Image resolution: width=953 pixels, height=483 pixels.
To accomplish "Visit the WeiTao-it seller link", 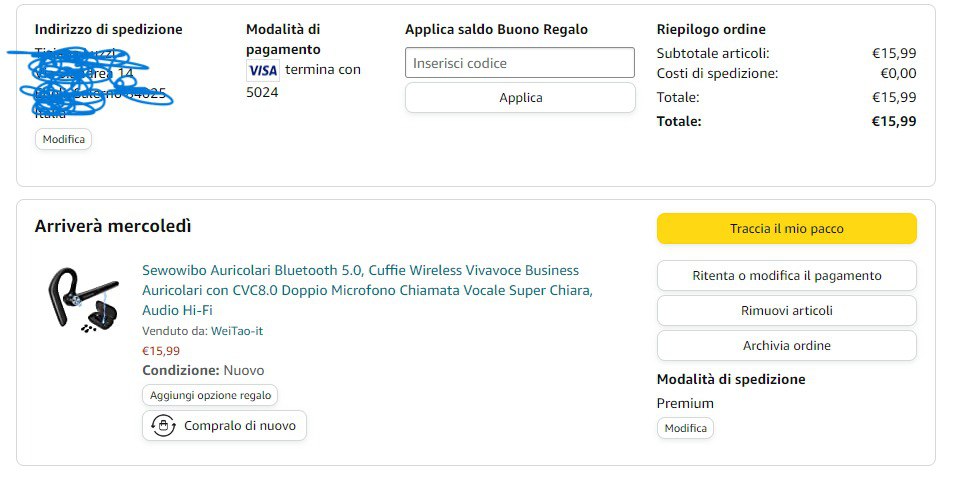I will (x=237, y=331).
